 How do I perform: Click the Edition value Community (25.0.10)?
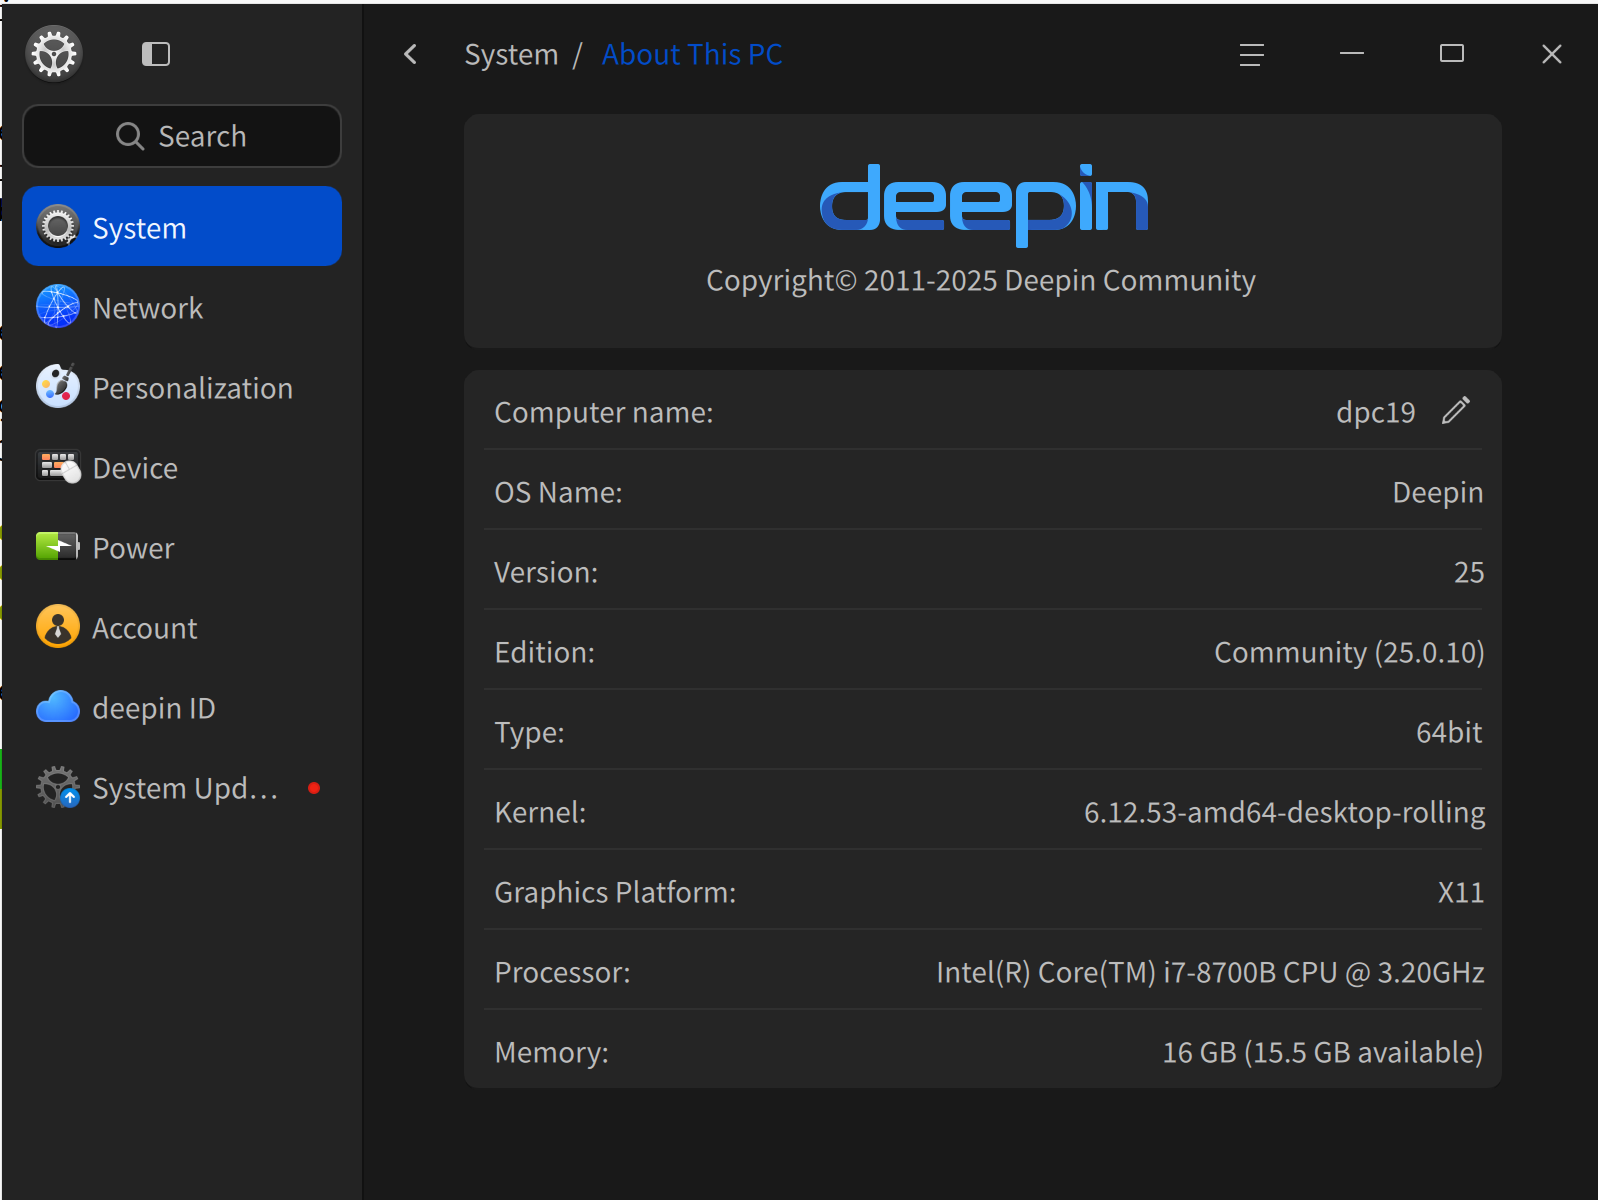(x=1349, y=652)
